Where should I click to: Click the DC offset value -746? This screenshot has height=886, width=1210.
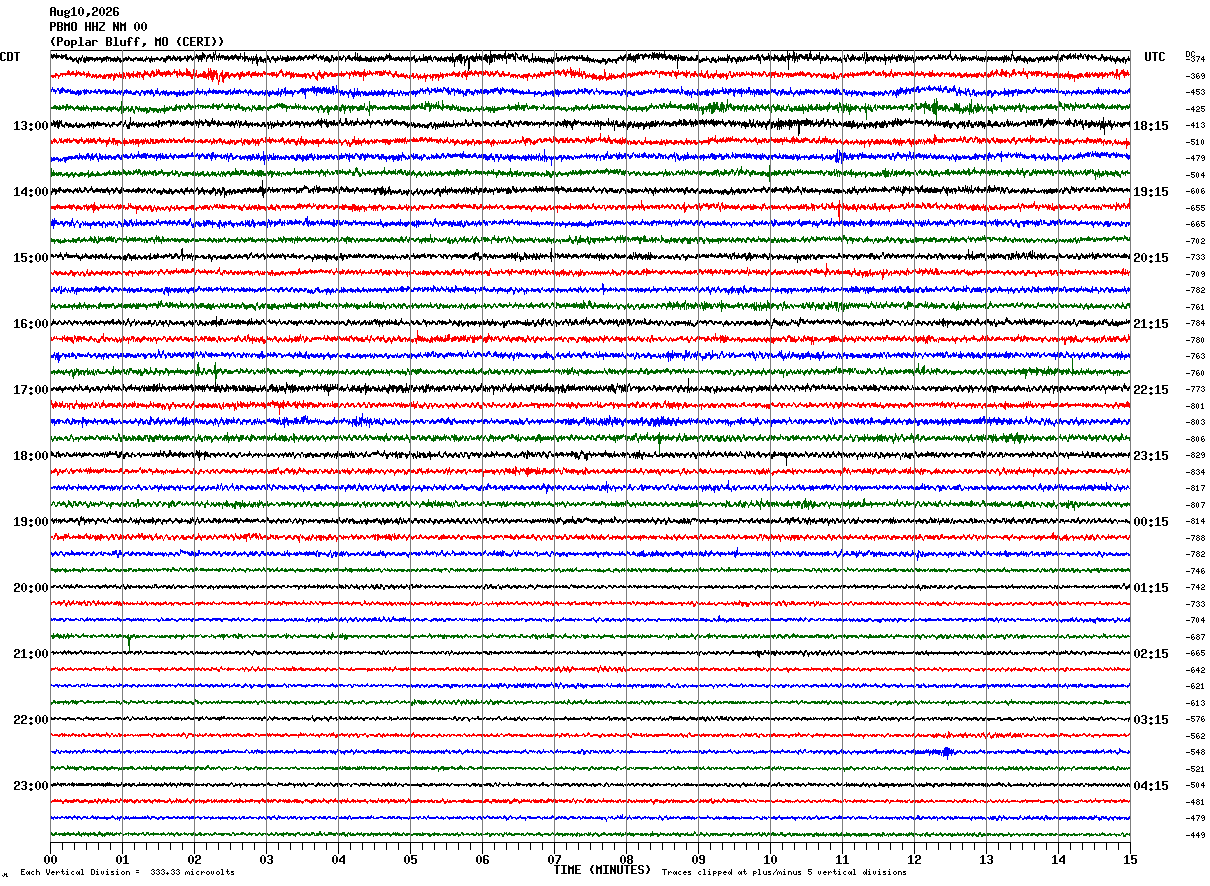point(1195,571)
